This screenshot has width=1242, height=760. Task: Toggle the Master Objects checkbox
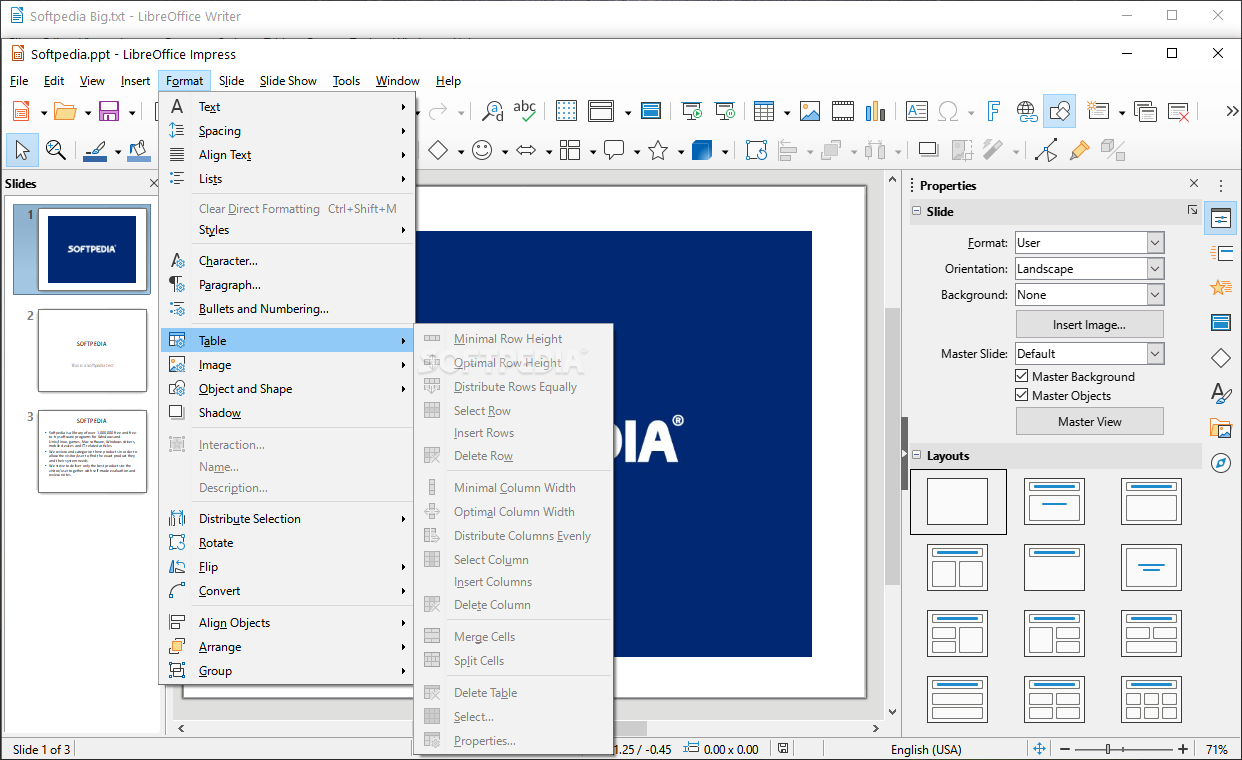pos(1022,395)
